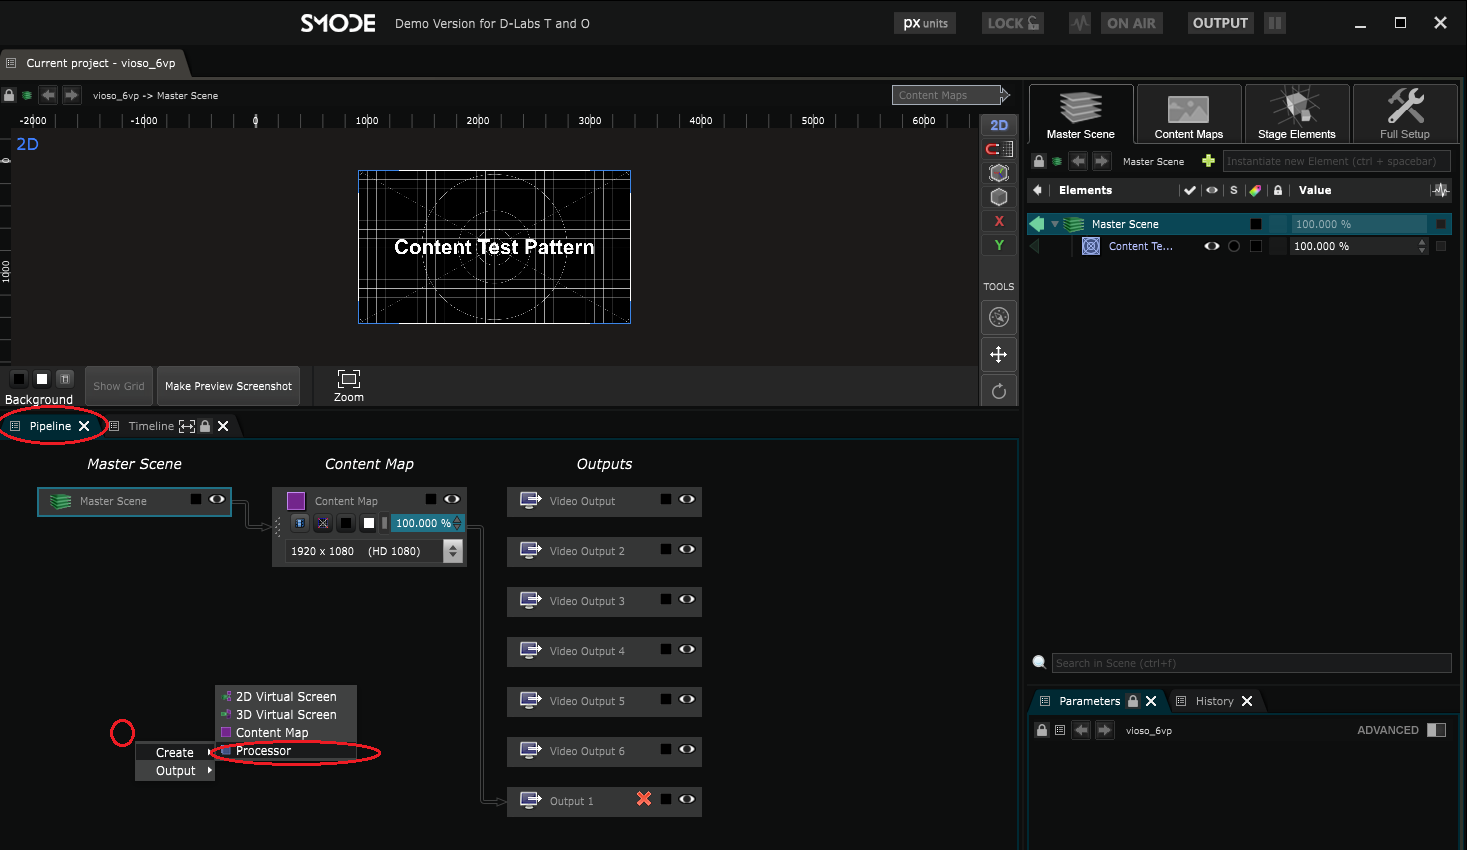
Task: Expand the Create submenu arrow
Action: coord(209,752)
